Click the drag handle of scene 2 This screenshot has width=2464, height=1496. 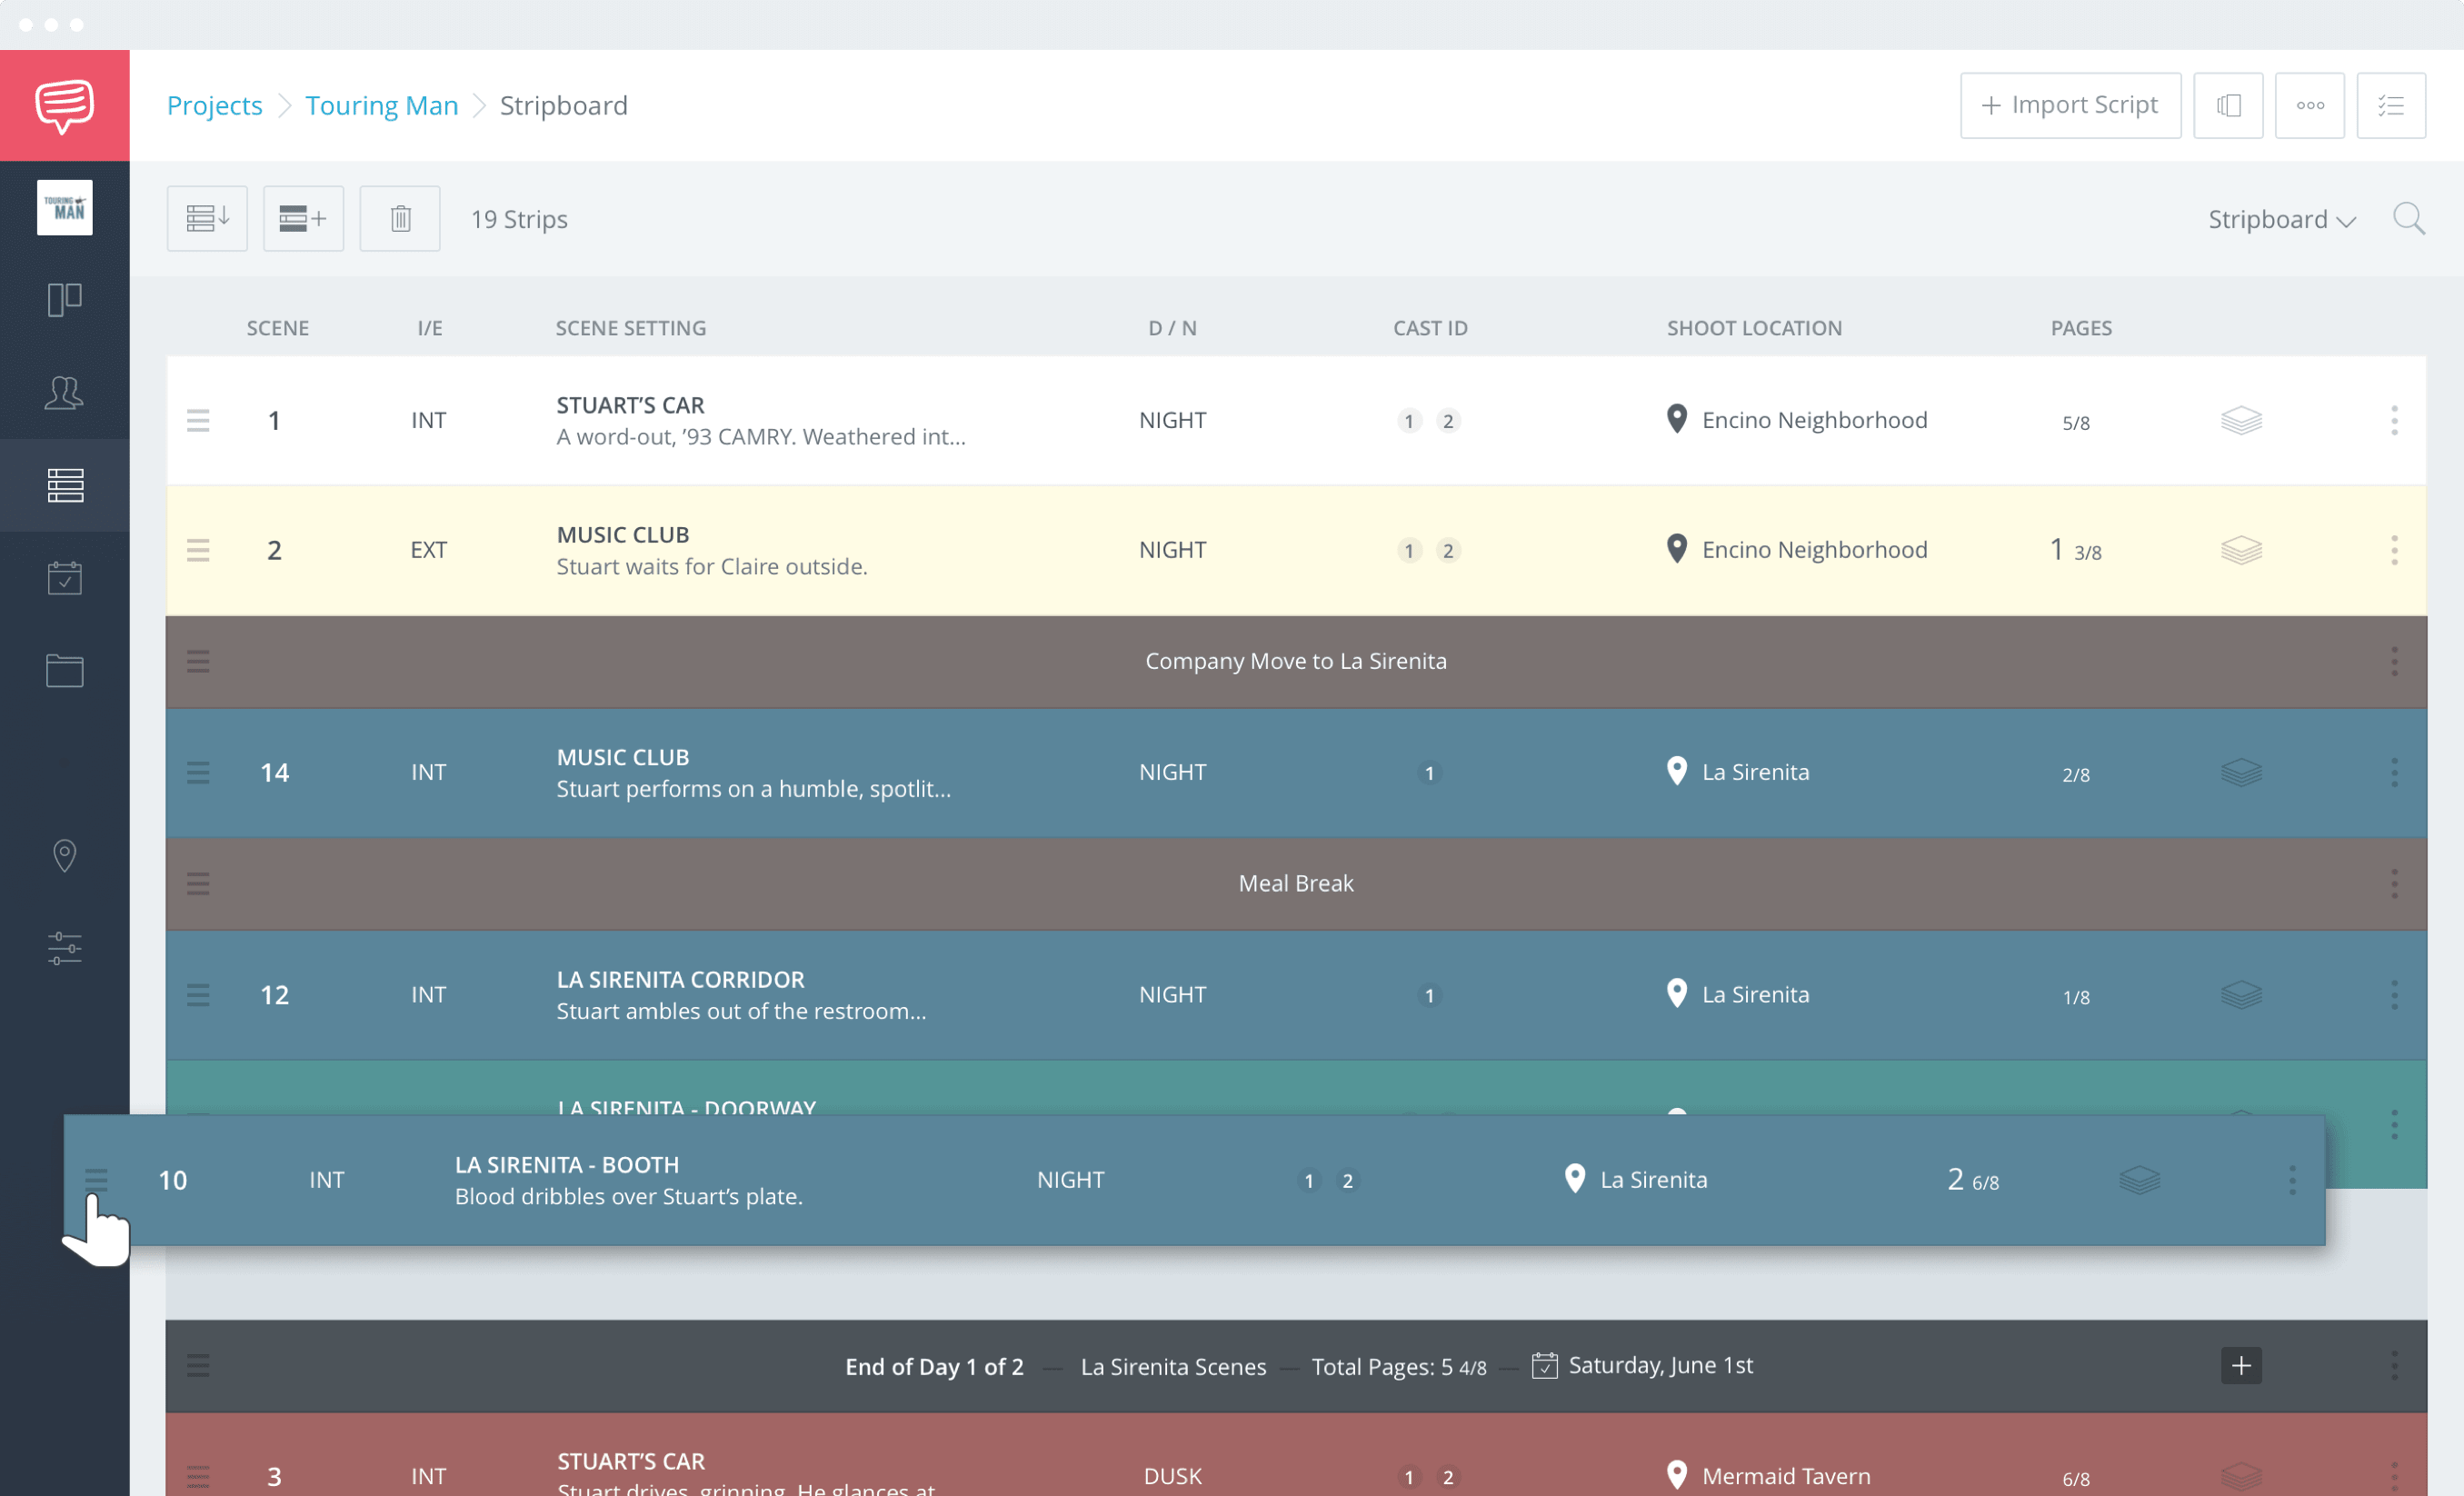198,550
